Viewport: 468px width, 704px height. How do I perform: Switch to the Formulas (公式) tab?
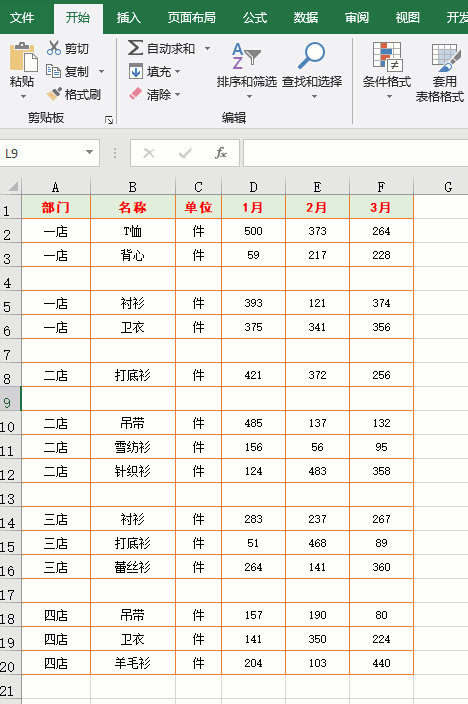pos(255,18)
